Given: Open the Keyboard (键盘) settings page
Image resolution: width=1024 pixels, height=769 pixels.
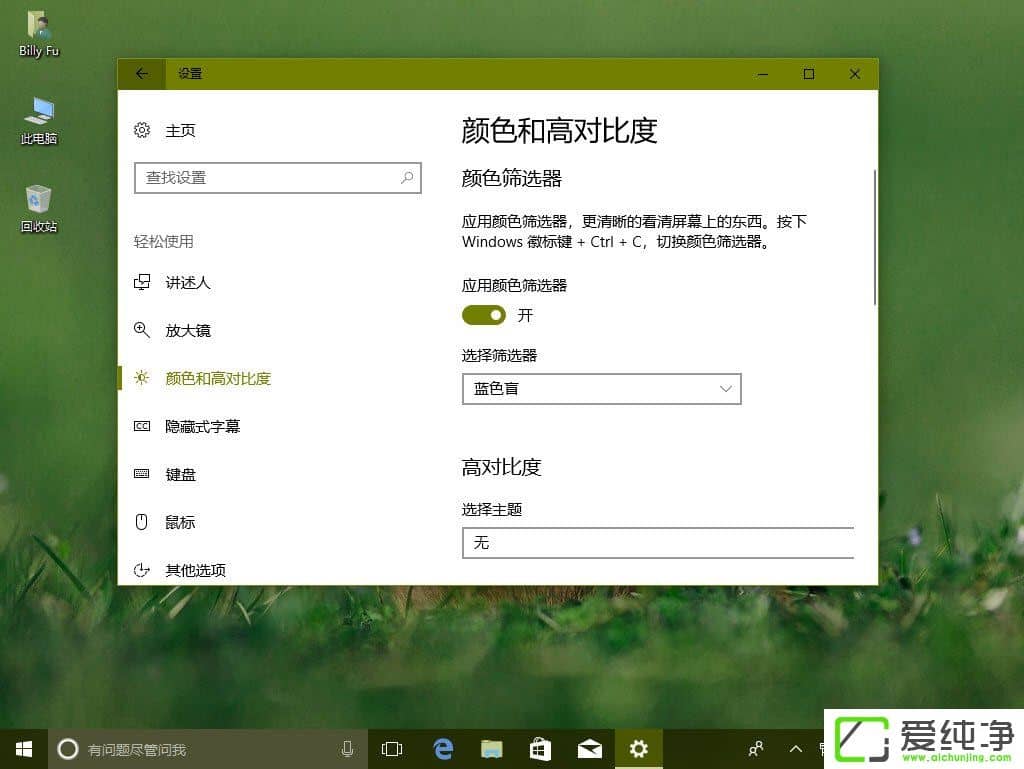Looking at the screenshot, I should [x=181, y=474].
